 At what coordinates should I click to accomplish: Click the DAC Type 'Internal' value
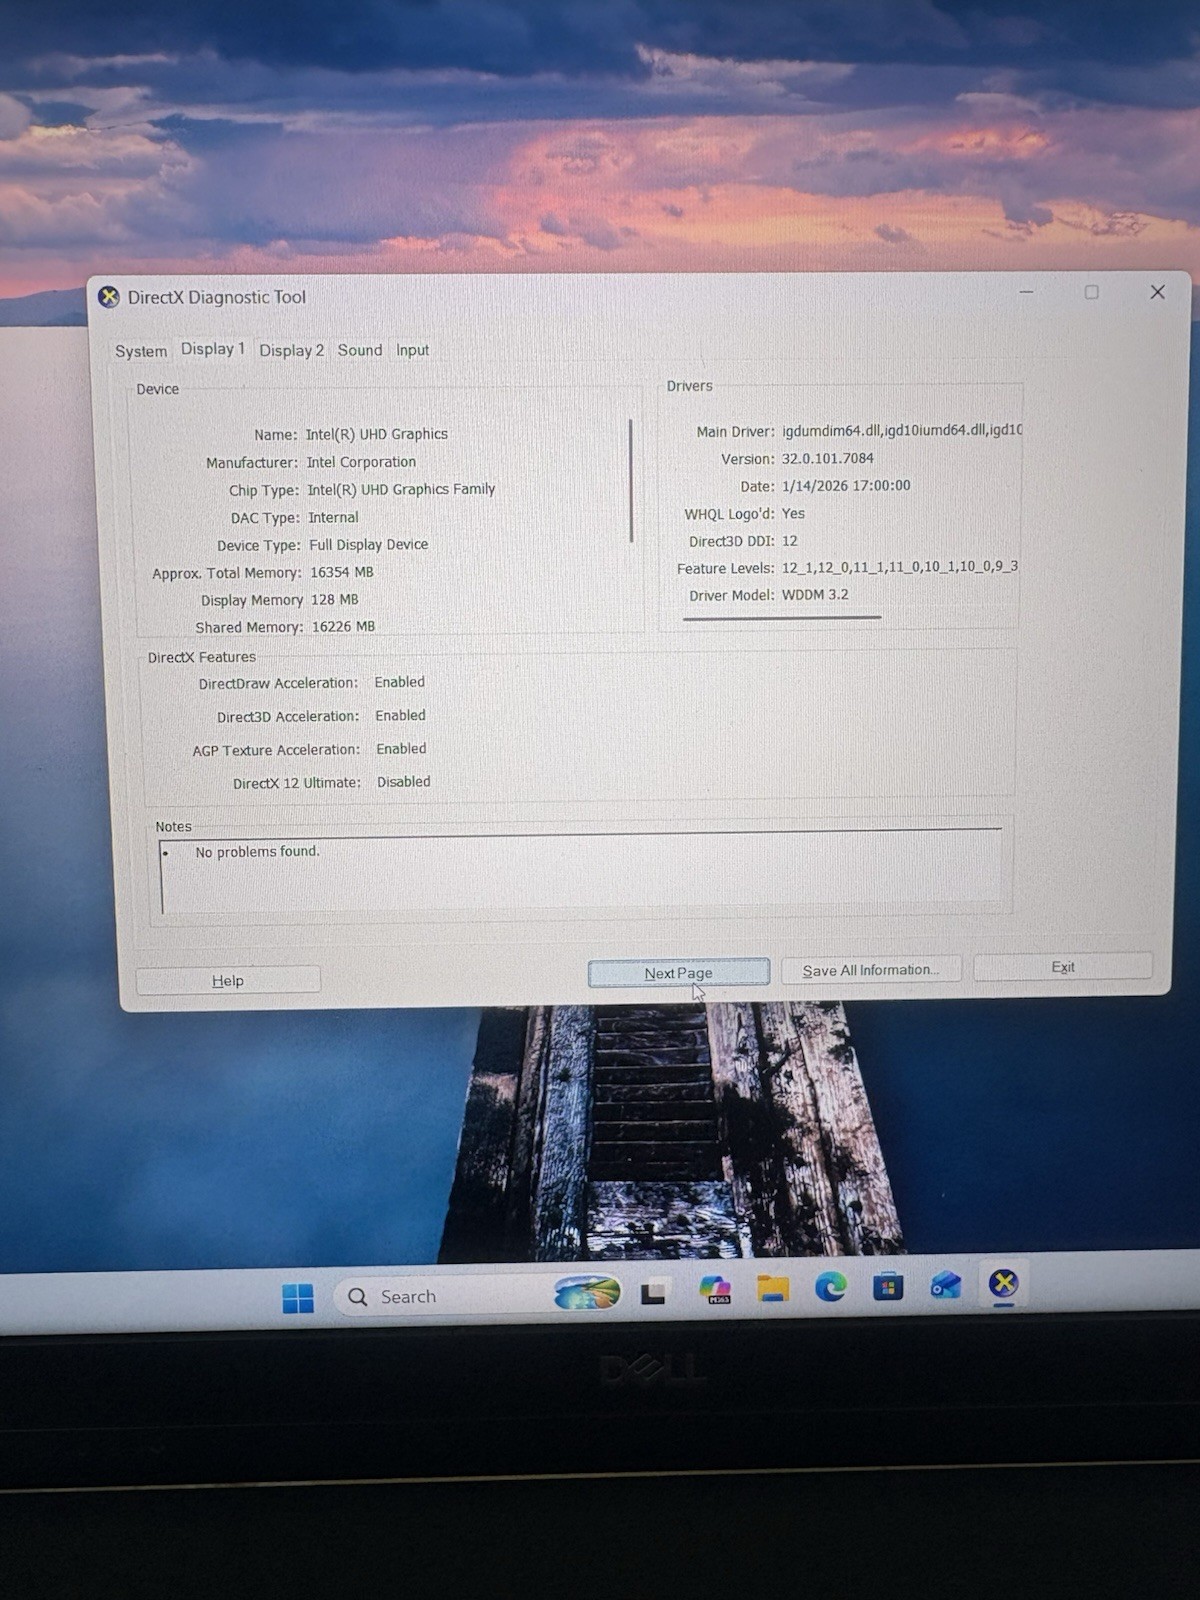[x=333, y=517]
